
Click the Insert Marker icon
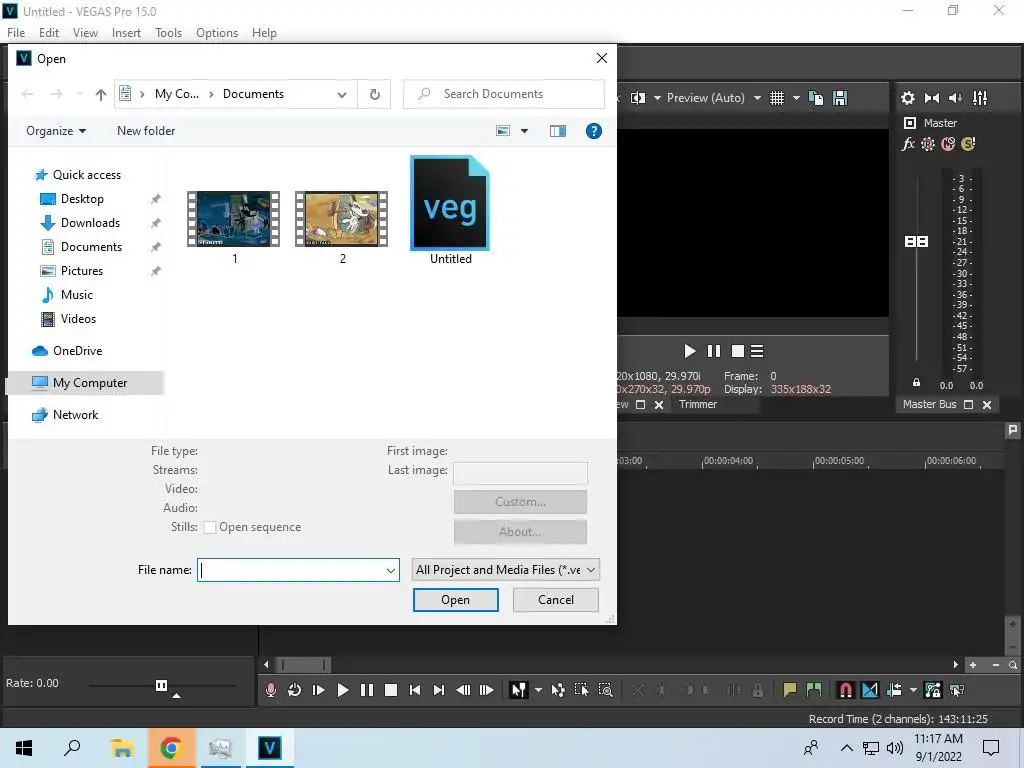pos(790,690)
